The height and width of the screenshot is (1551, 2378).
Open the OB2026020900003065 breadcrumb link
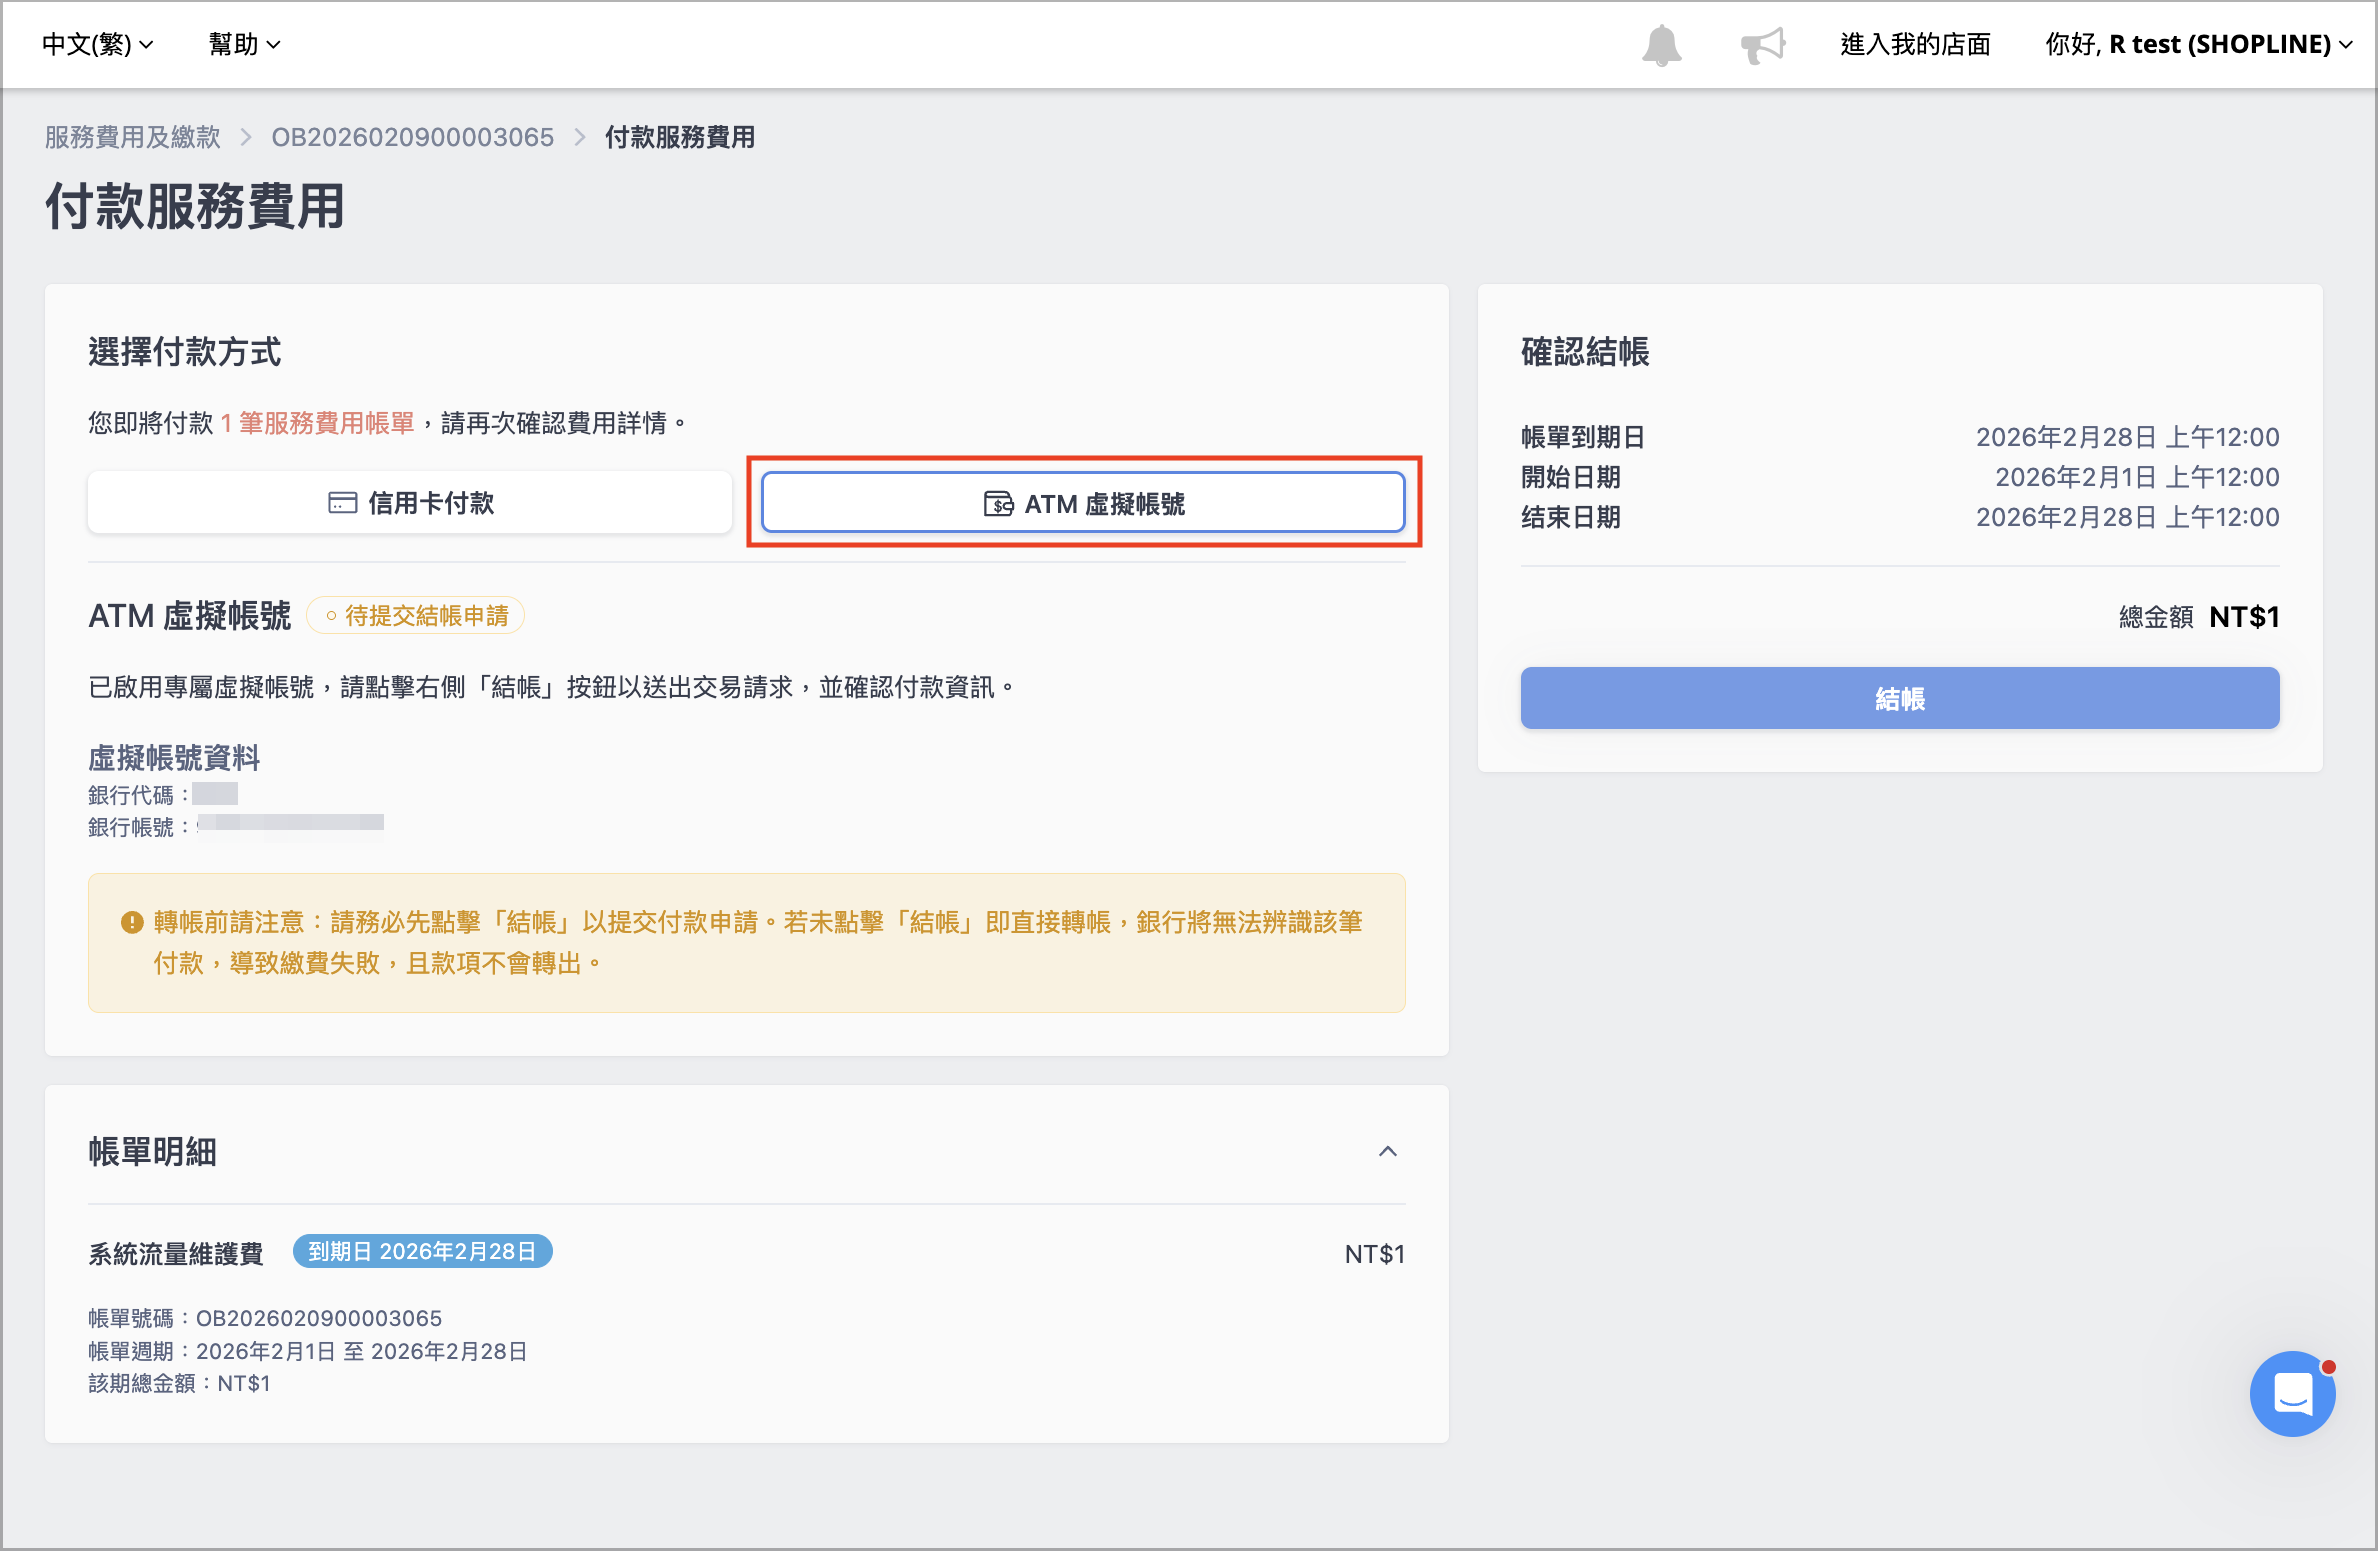(x=412, y=137)
